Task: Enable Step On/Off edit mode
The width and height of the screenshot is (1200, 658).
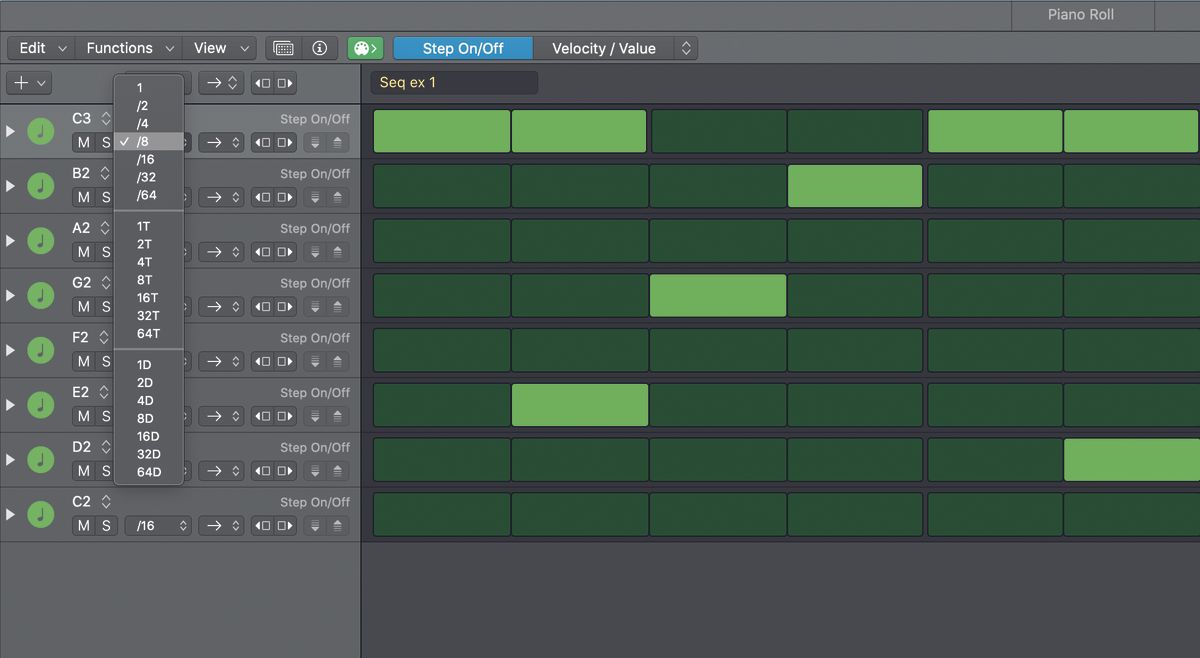Action: click(x=462, y=47)
